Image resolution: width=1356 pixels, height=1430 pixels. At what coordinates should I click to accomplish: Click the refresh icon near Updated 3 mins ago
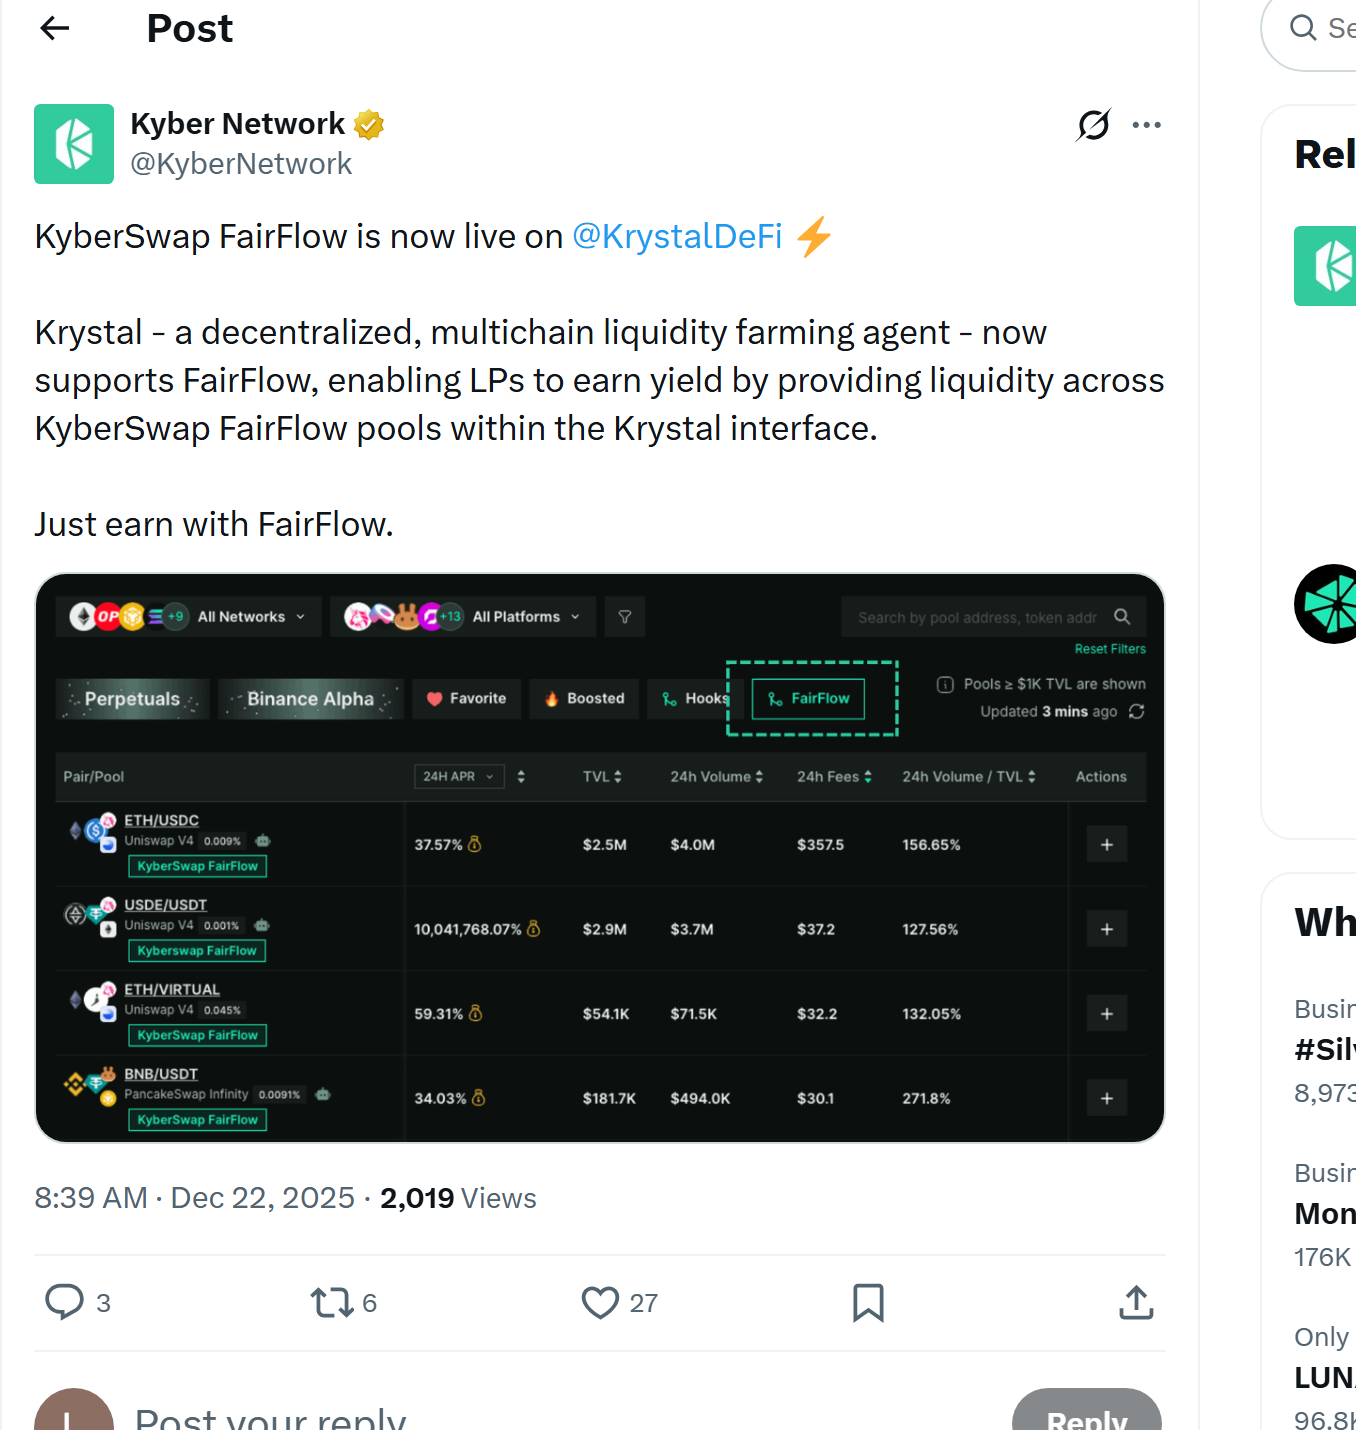point(1136,711)
